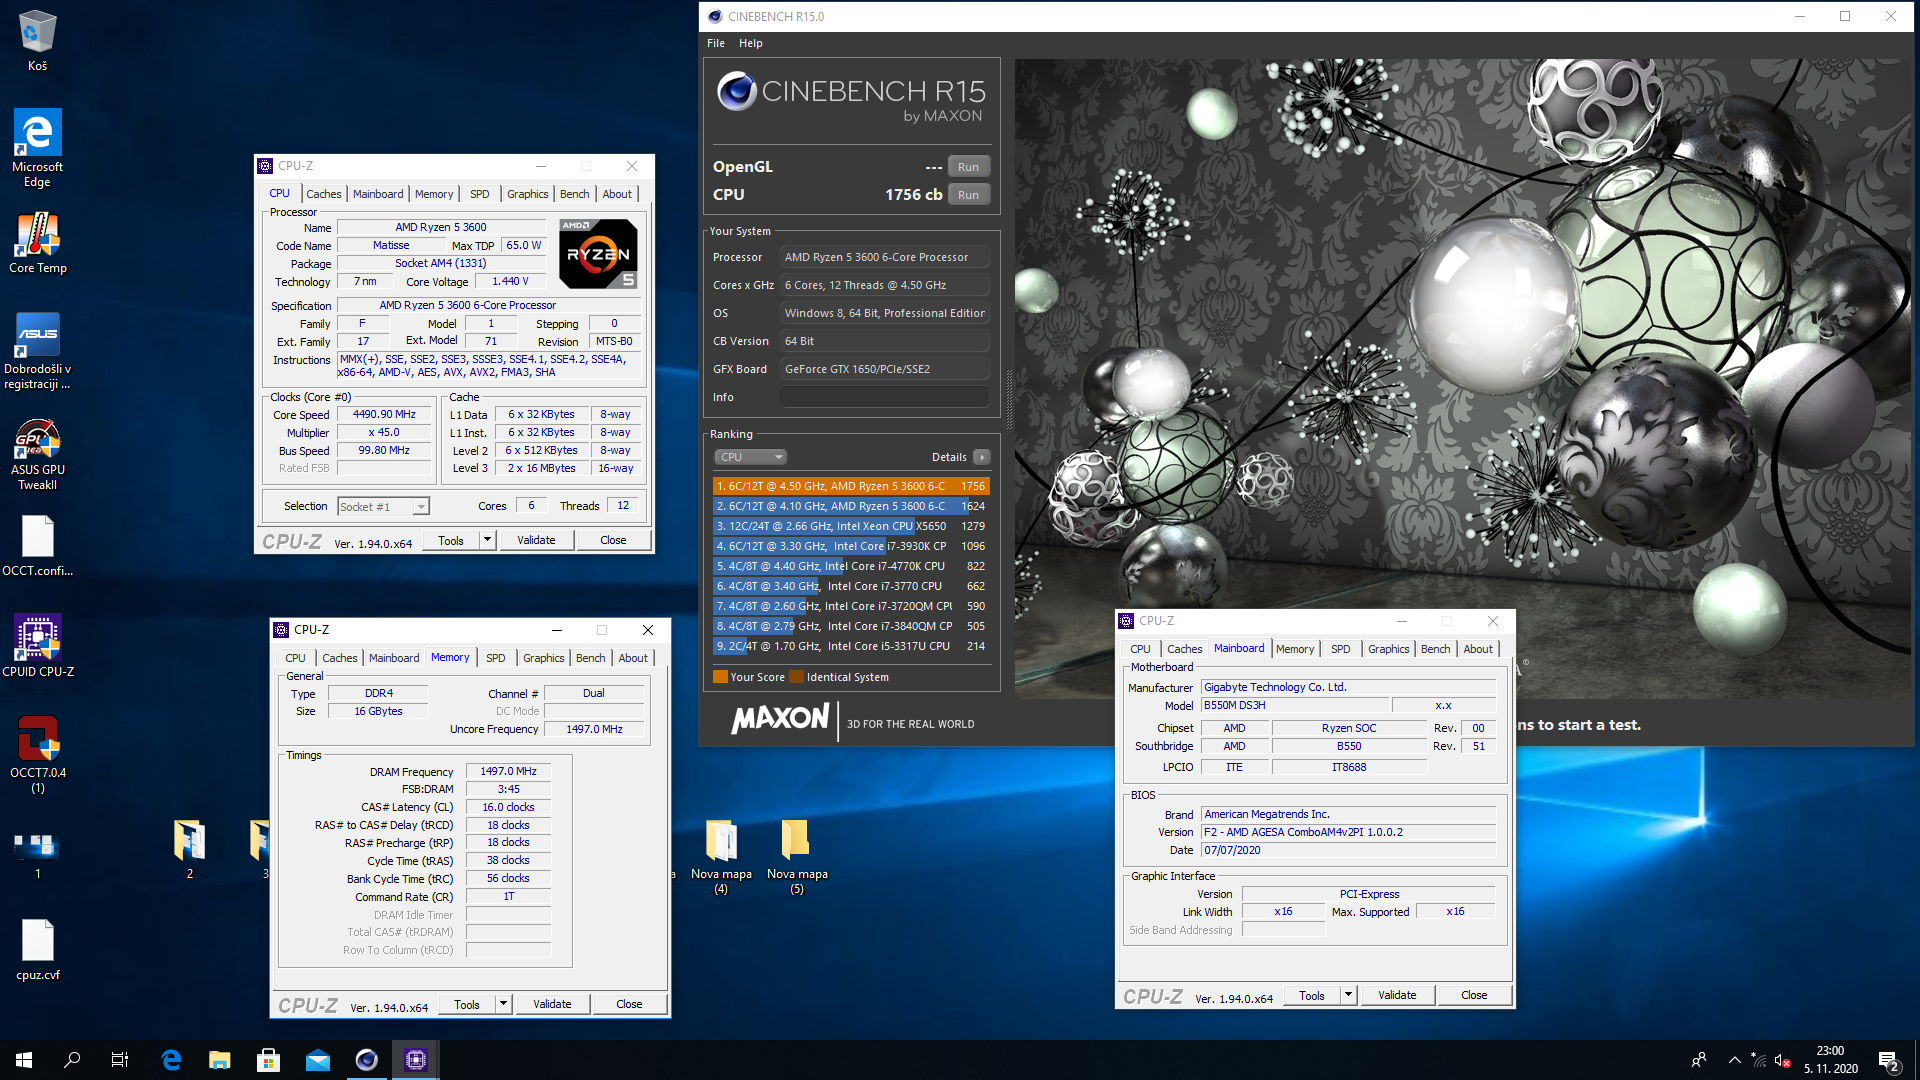Viewport: 1920px width, 1080px height.
Task: Open the Socket #1 selection dropdown
Action: coord(384,507)
